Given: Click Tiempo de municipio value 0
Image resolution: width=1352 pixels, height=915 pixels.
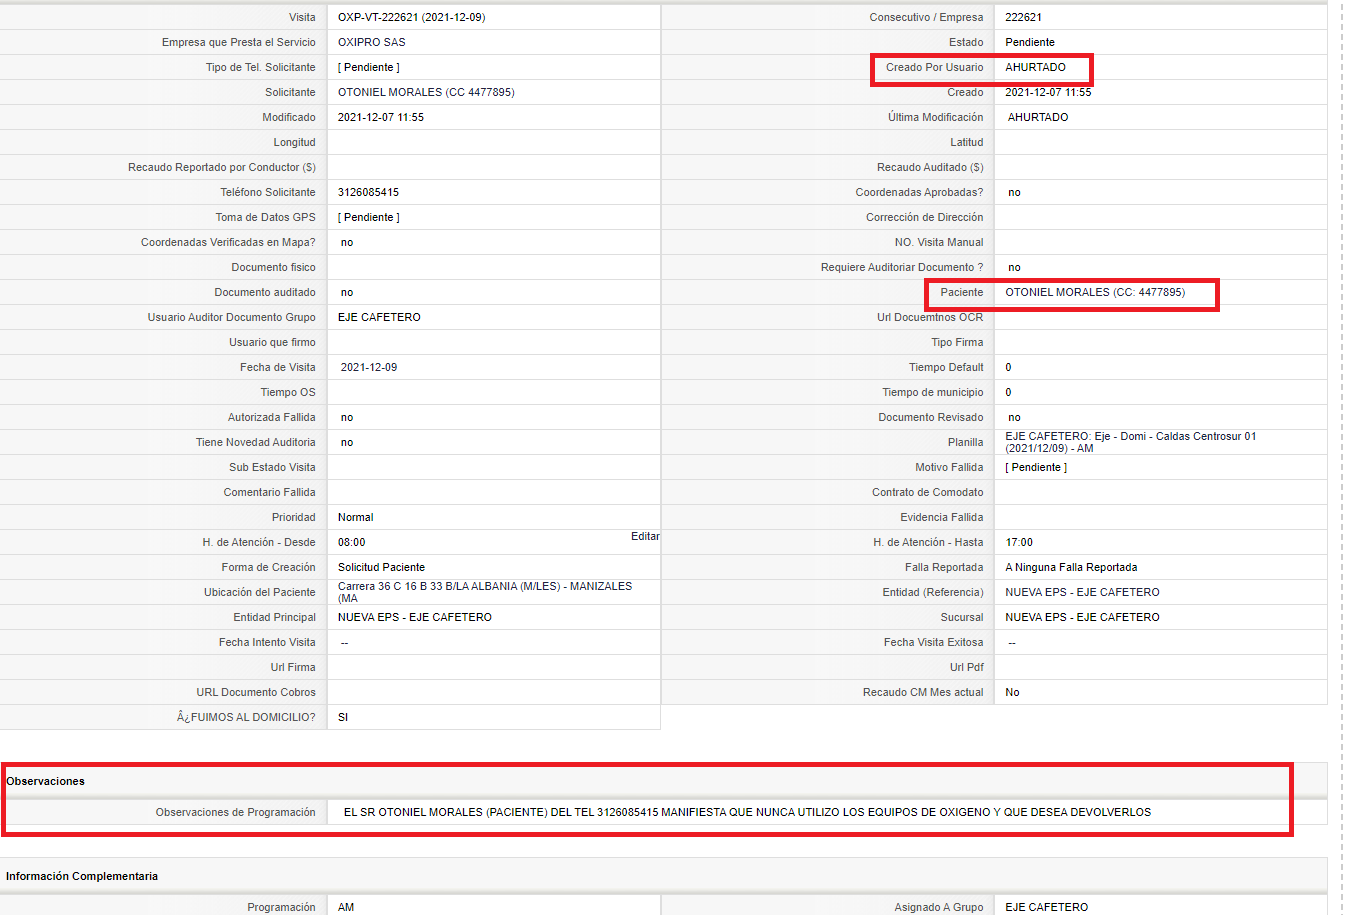Looking at the screenshot, I should 1008,392.
